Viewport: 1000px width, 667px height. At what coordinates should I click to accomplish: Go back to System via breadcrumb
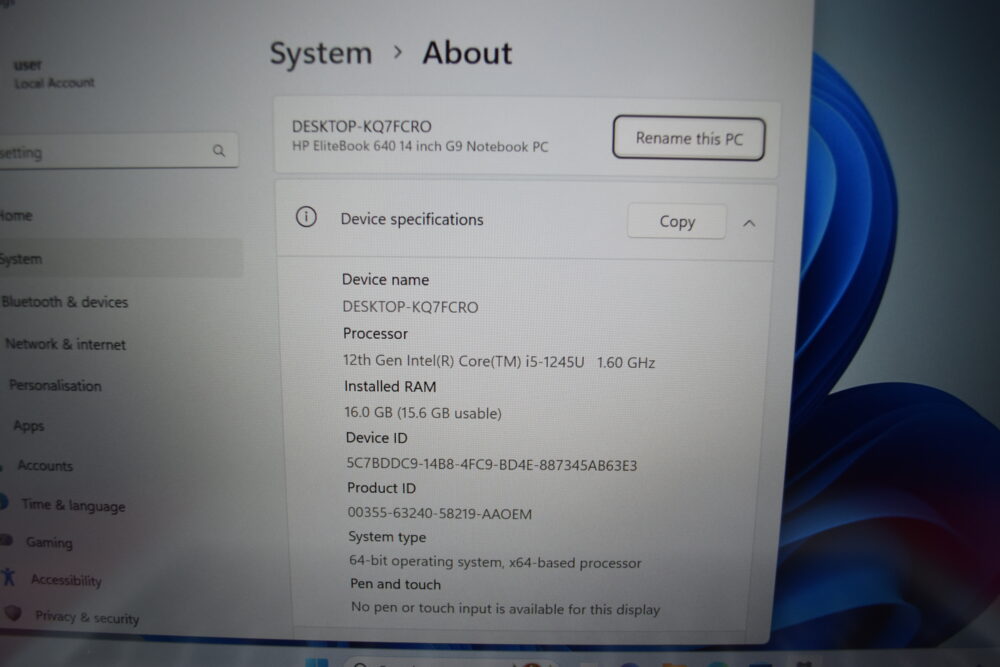(321, 53)
